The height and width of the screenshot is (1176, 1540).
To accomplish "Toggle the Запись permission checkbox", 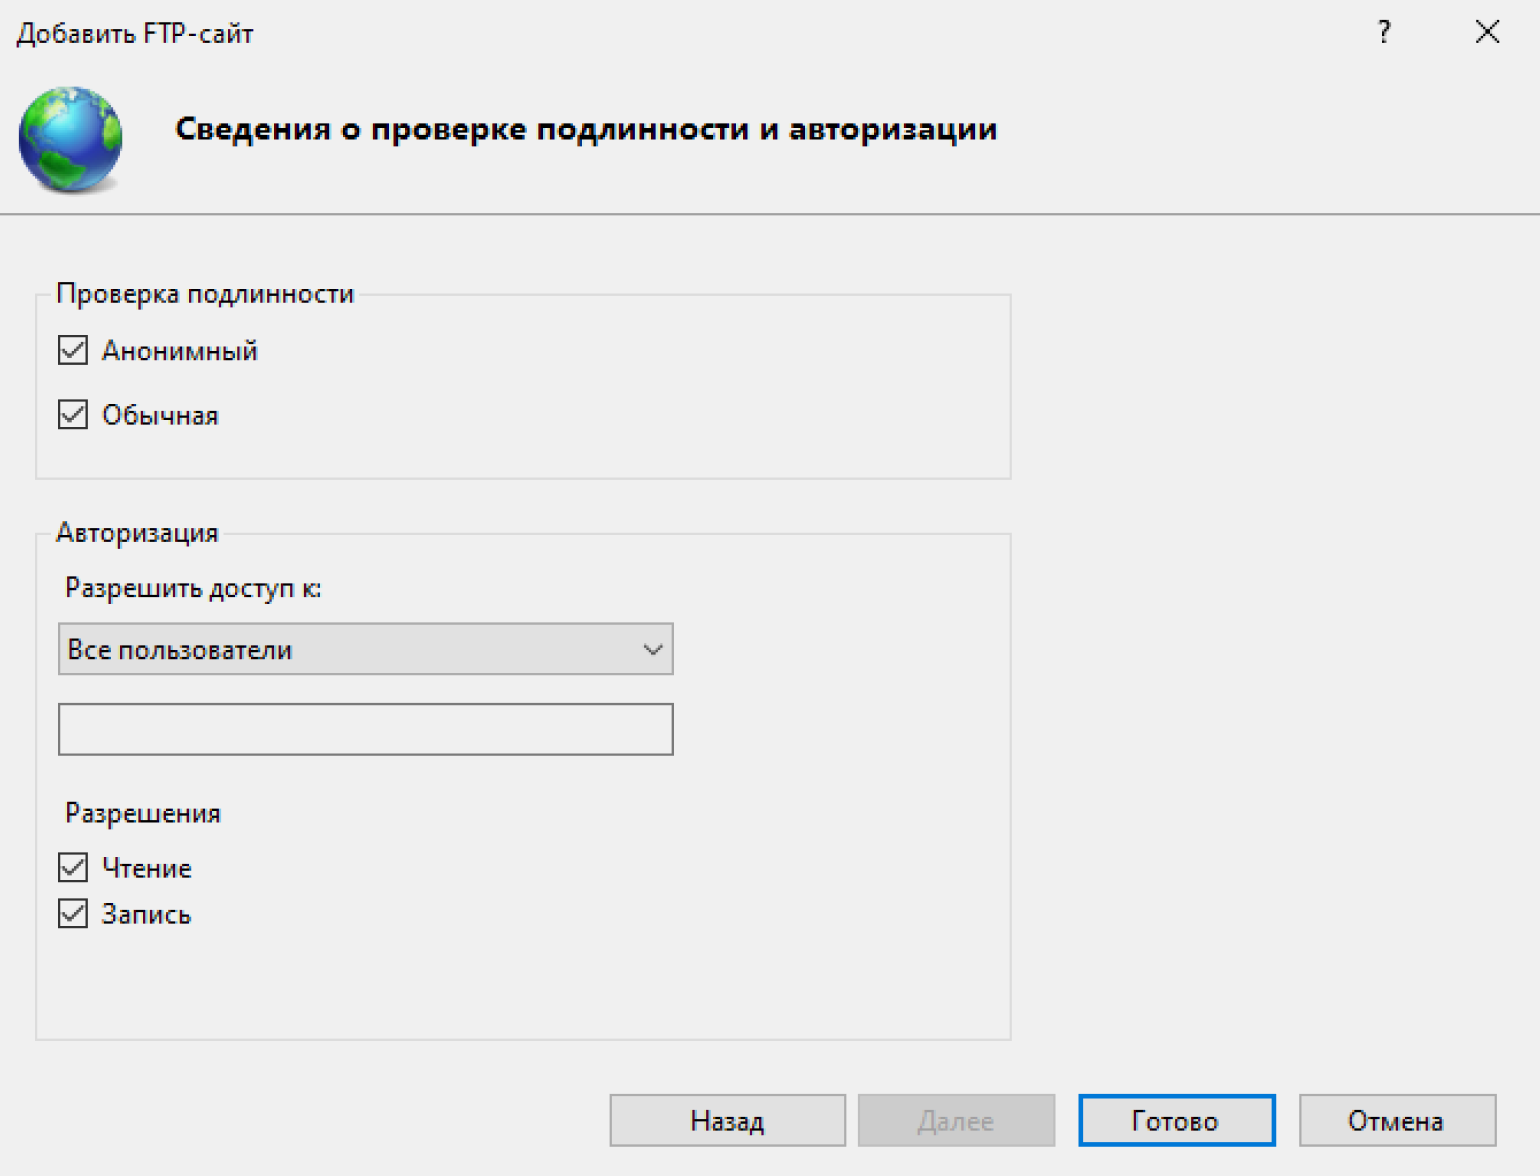I will 73,914.
